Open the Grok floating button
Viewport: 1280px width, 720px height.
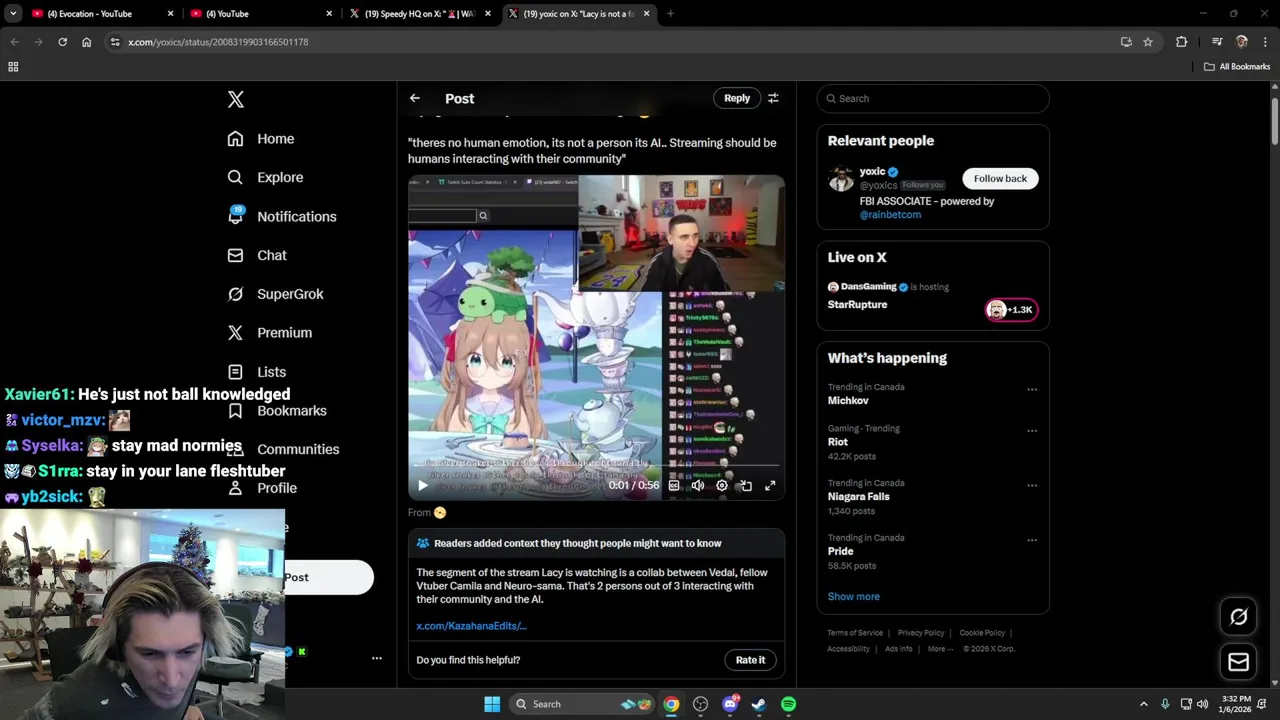click(x=1238, y=617)
